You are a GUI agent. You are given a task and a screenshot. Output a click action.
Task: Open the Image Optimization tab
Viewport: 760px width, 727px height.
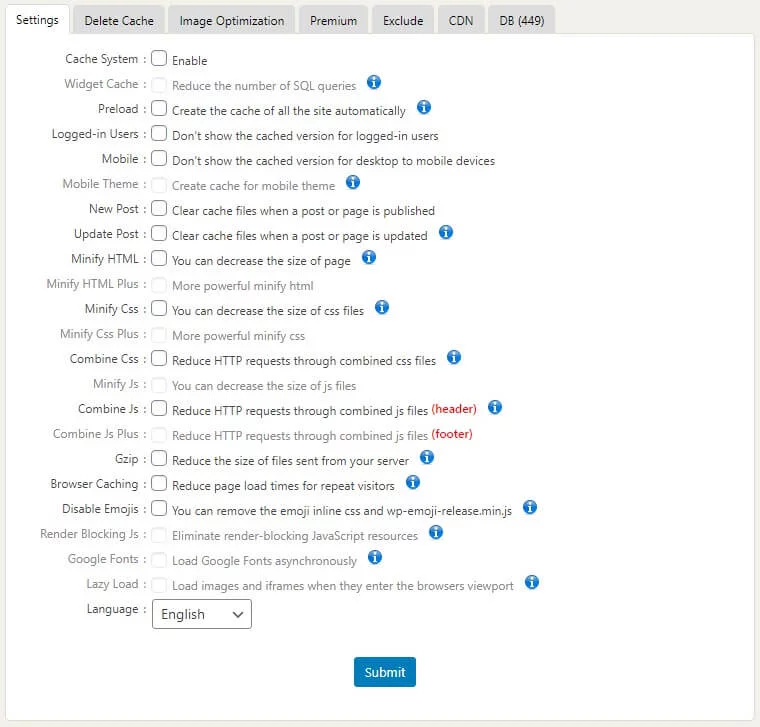231,20
